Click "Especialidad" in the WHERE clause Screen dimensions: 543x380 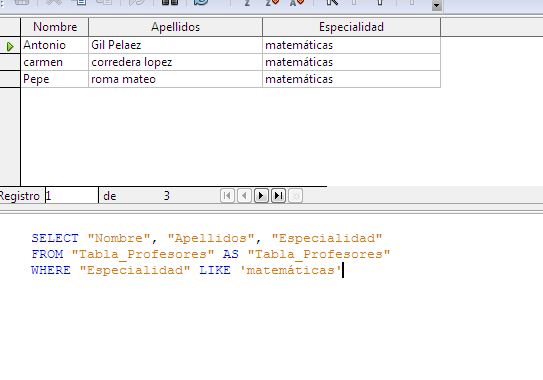(135, 270)
